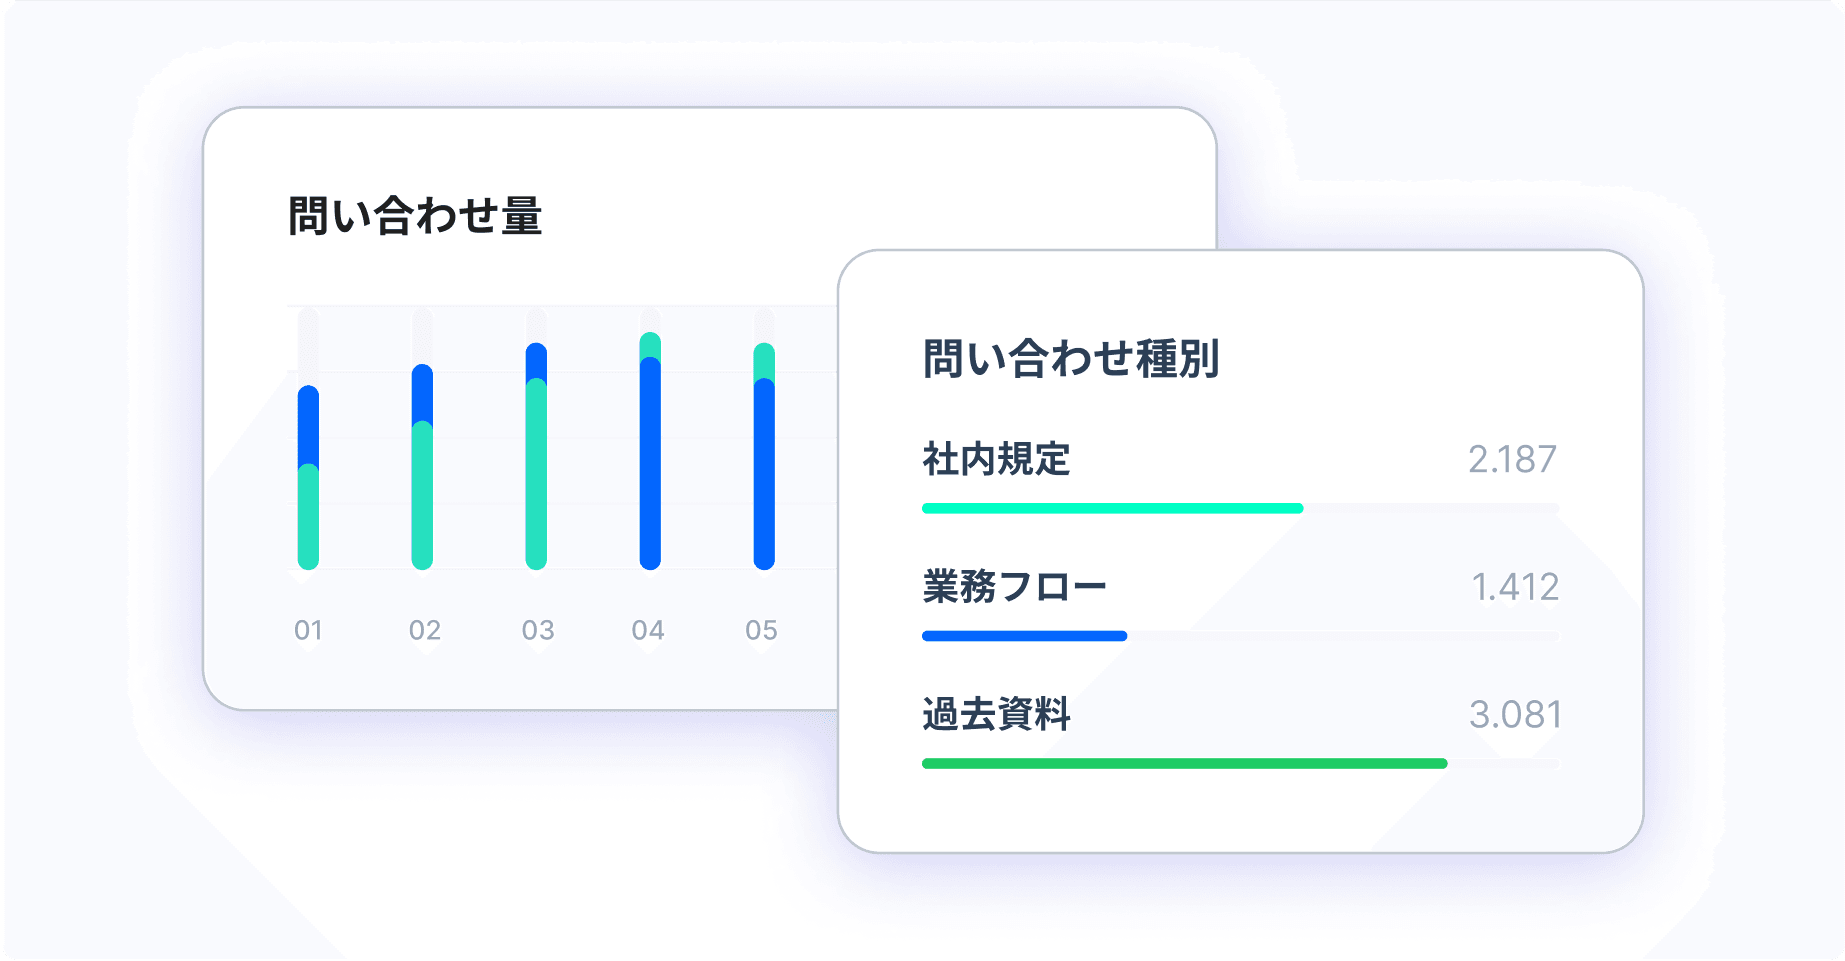Click the 05 axis label

(761, 630)
